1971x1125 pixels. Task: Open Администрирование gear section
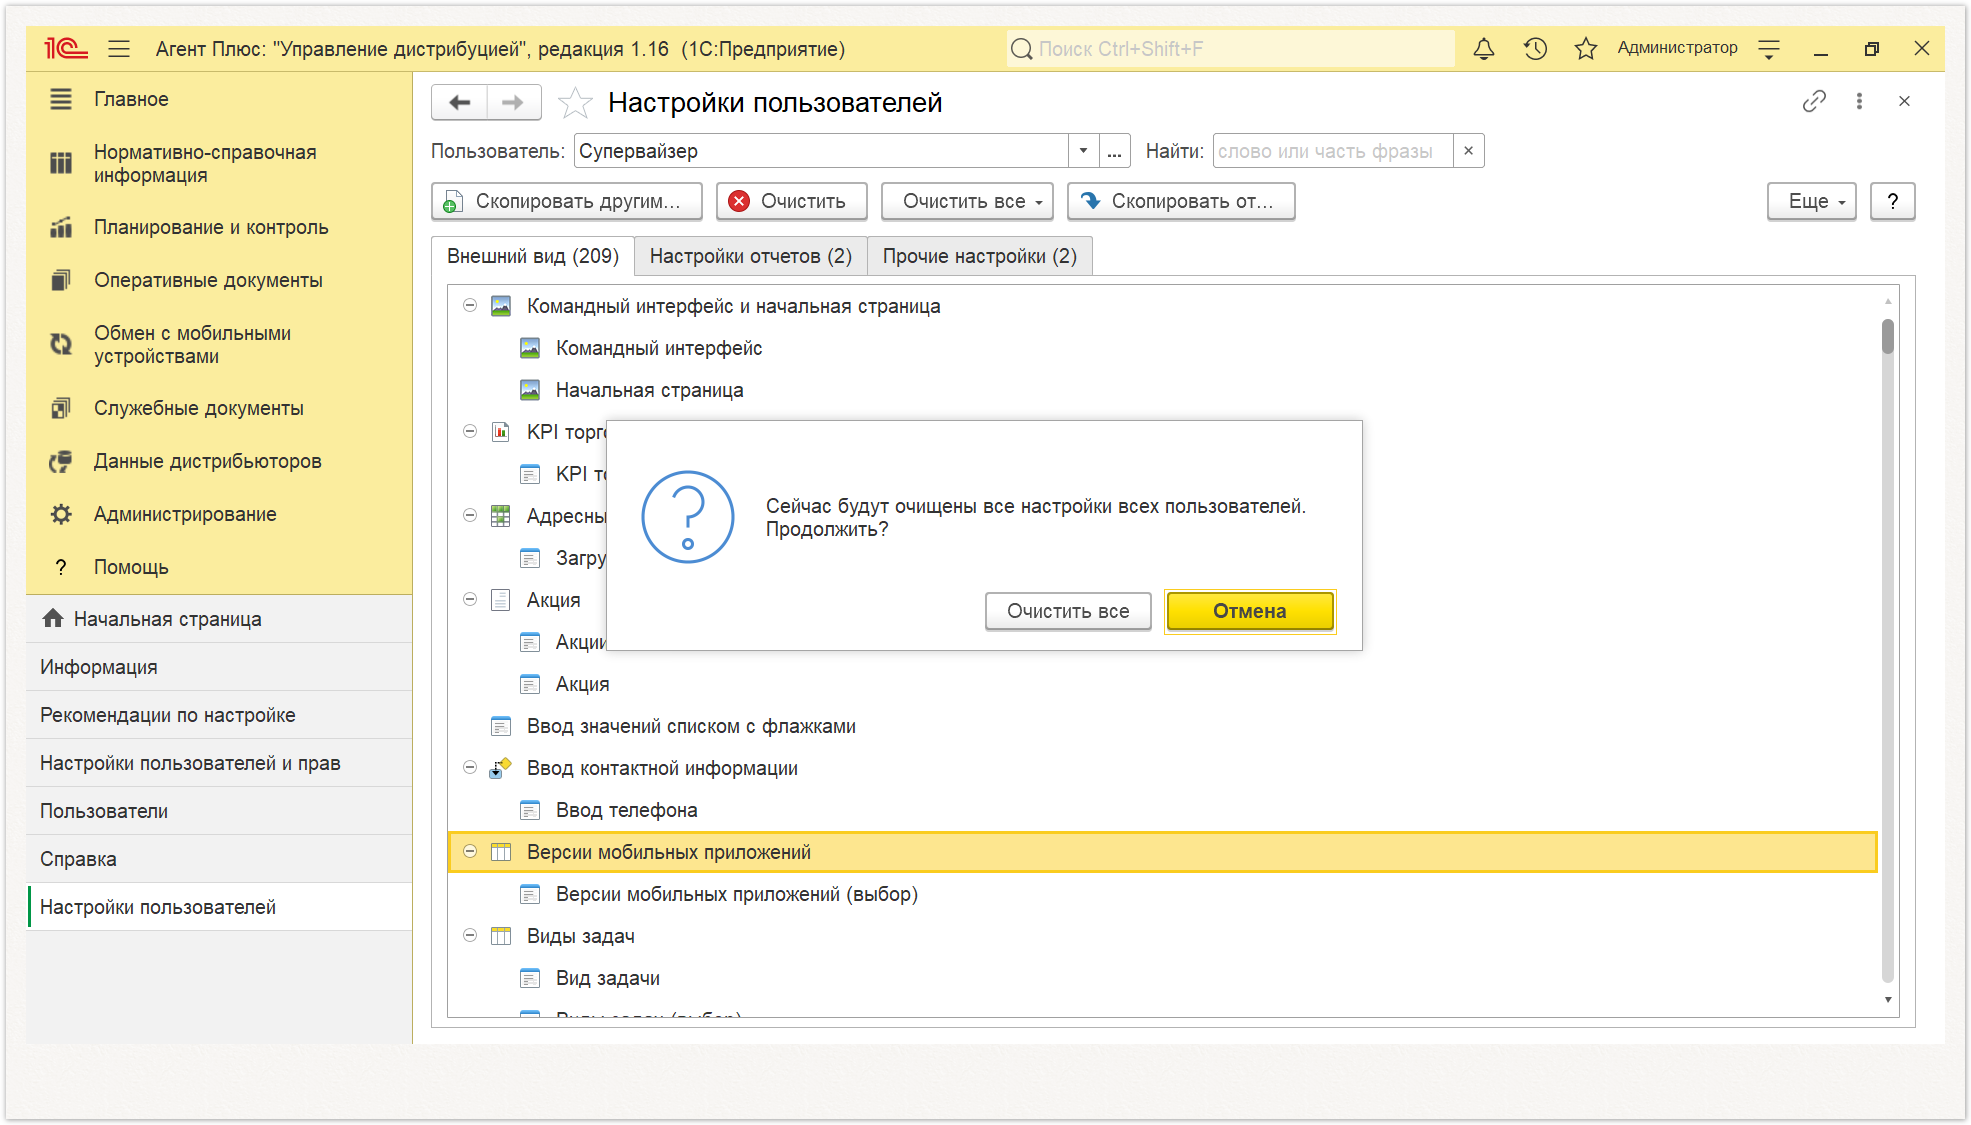(x=219, y=514)
